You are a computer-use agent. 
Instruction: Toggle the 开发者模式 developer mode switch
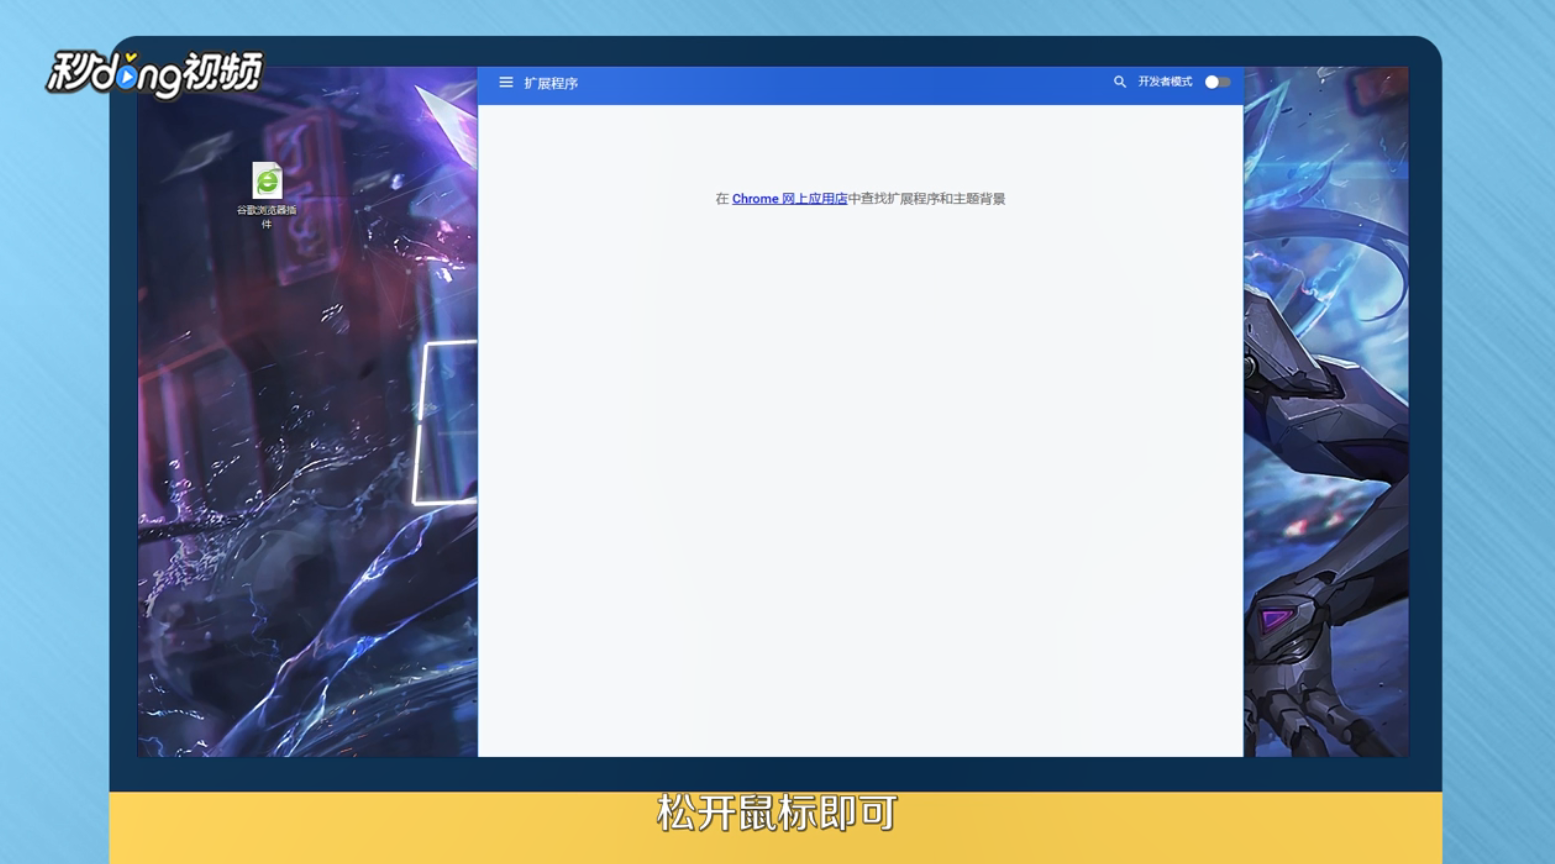point(1217,82)
